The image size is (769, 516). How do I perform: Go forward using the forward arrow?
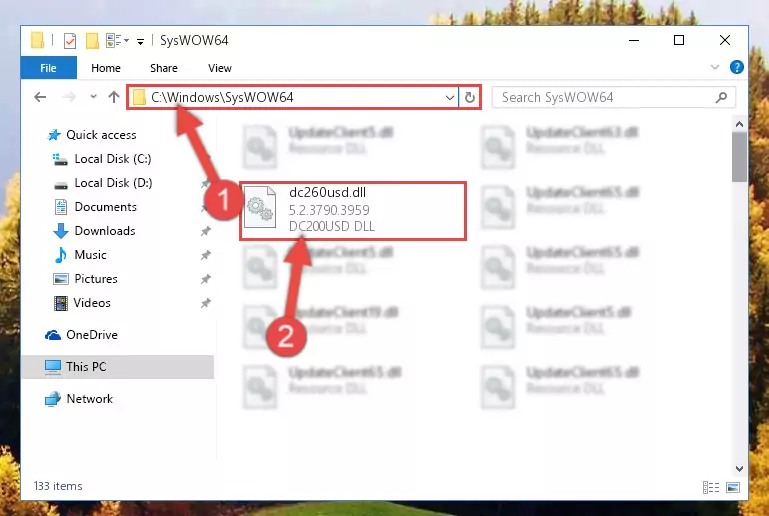(69, 97)
